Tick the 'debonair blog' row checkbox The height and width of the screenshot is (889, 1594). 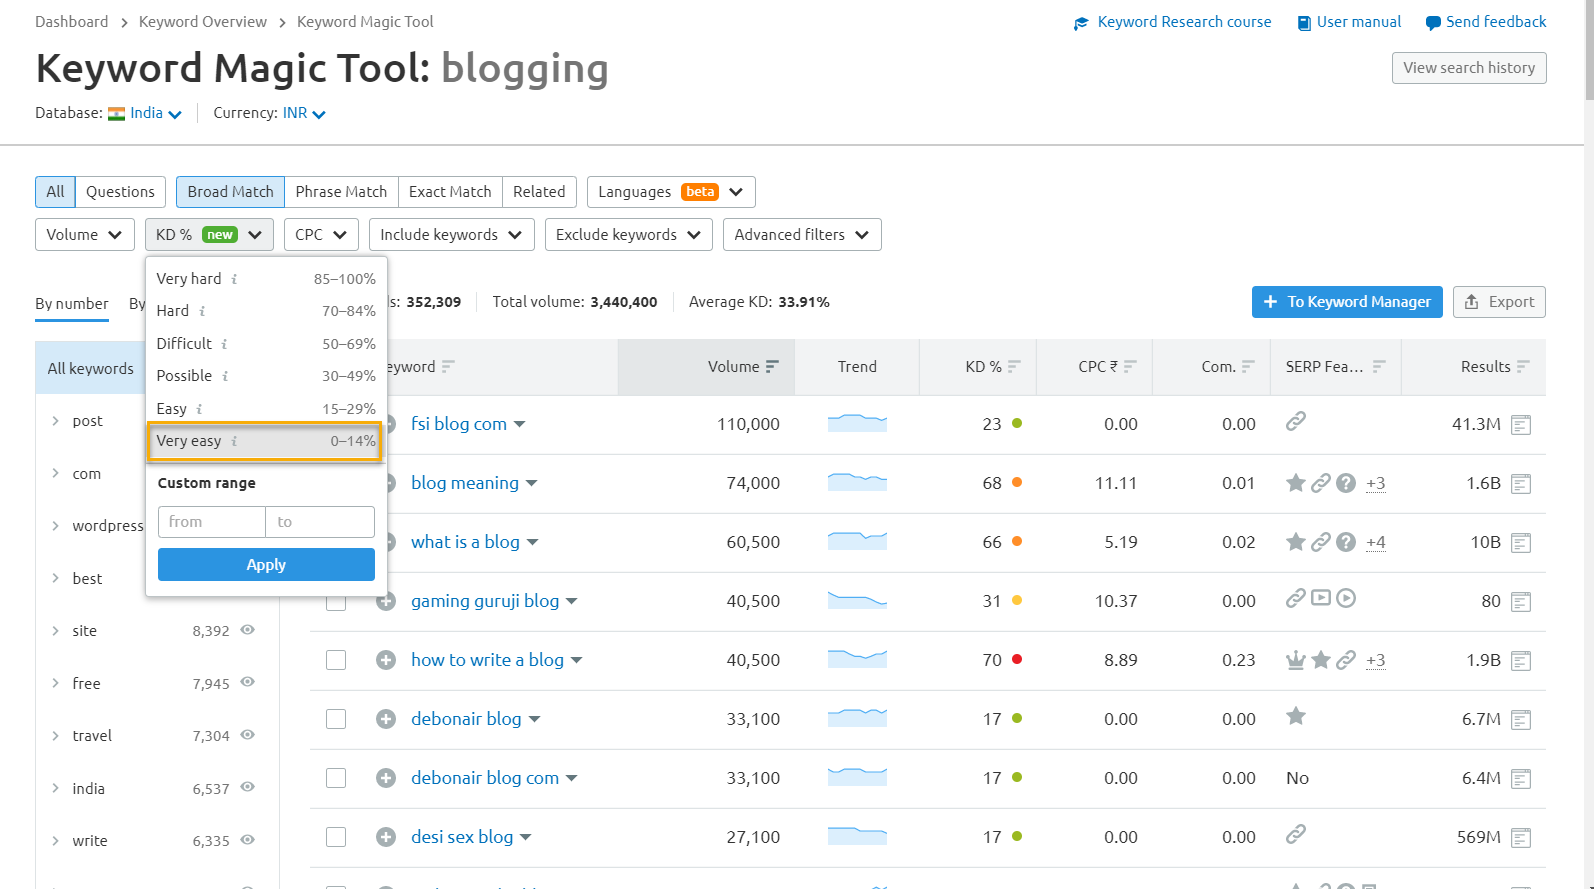[x=336, y=719]
